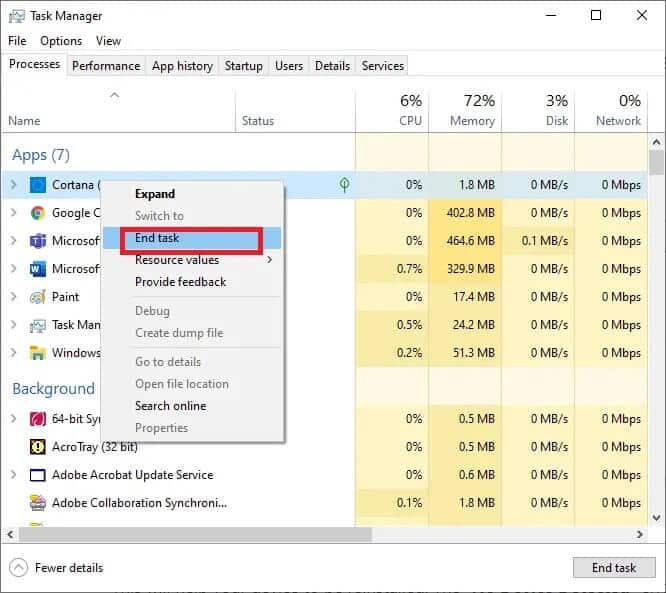This screenshot has height=593, width=666.
Task: Click the Google Chrome icon
Action: tap(38, 213)
